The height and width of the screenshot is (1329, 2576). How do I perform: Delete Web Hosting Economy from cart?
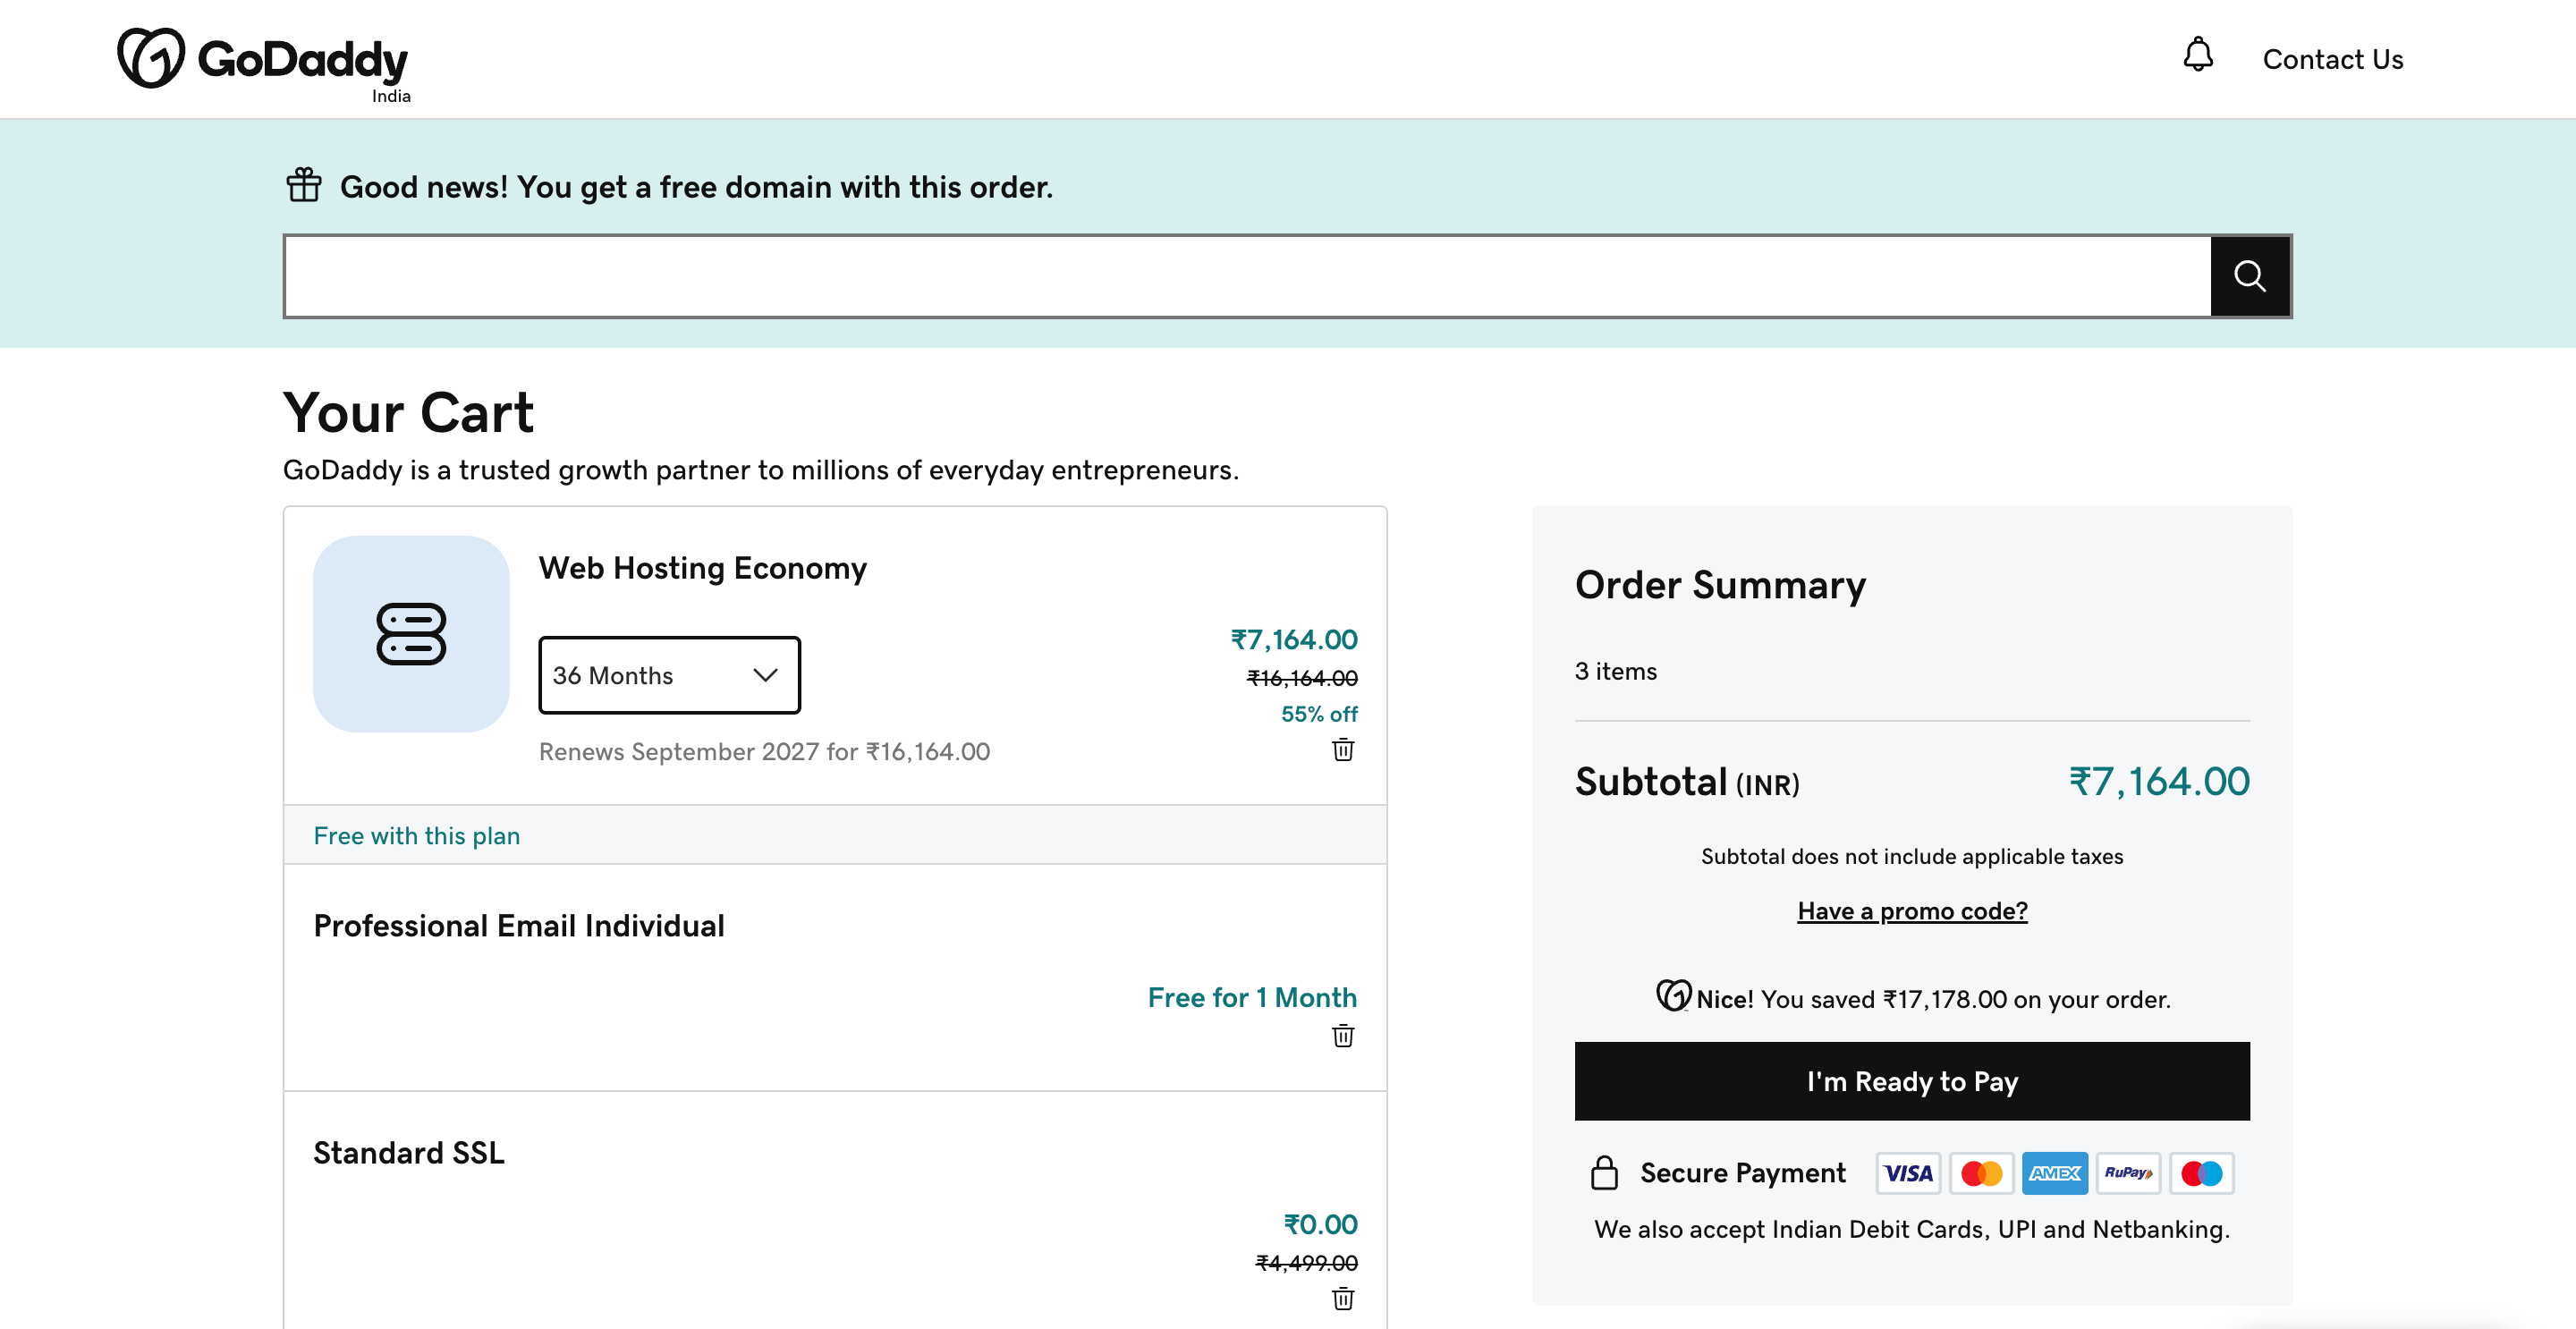pyautogui.click(x=1342, y=750)
